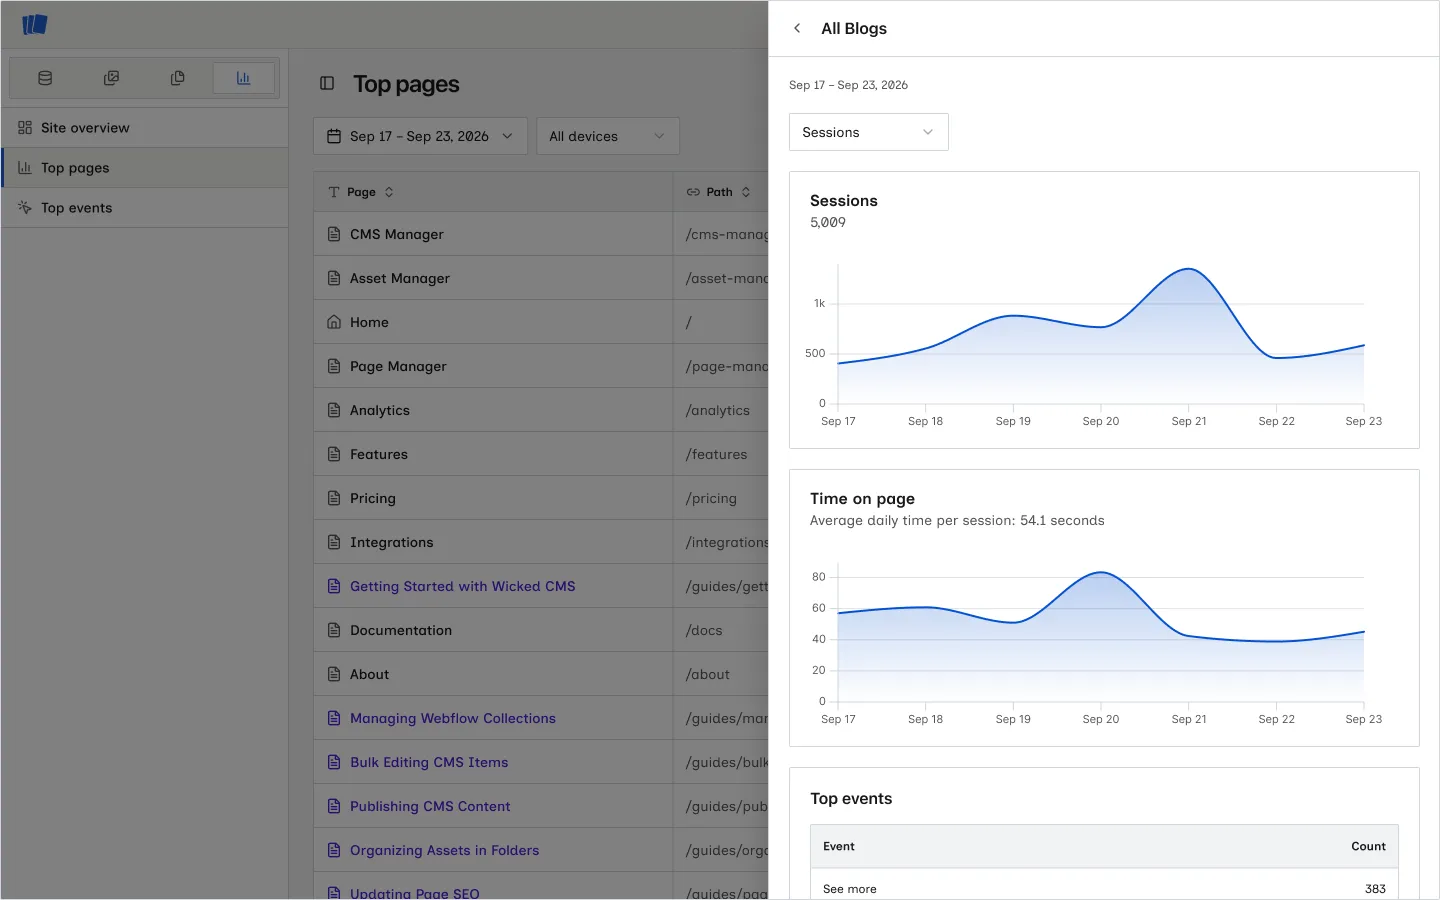Open the pages copy tab icon
The height and width of the screenshot is (900, 1440).
pos(177,78)
